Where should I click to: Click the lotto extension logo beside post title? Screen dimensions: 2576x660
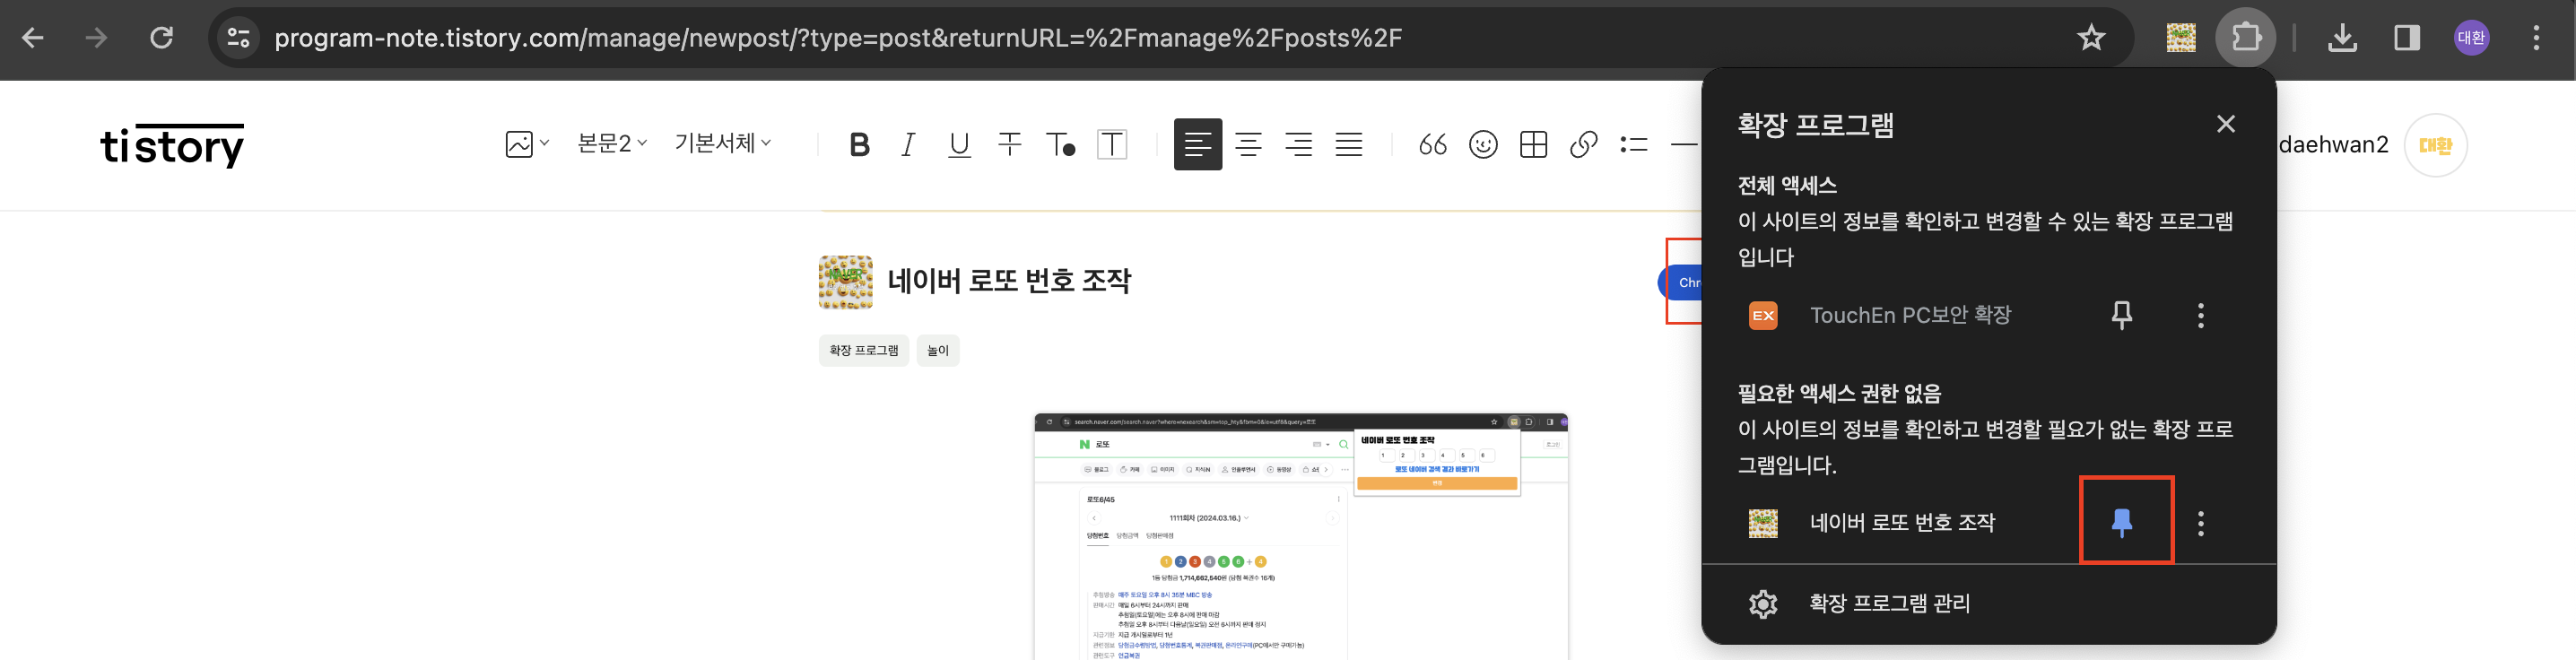845,282
